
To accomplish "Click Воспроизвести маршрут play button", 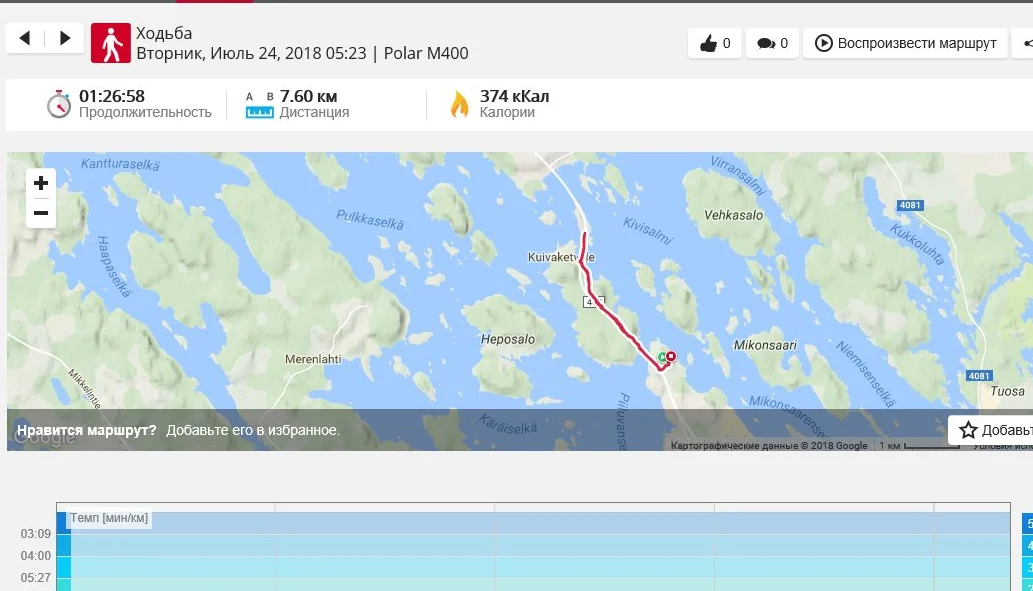I will (x=905, y=43).
